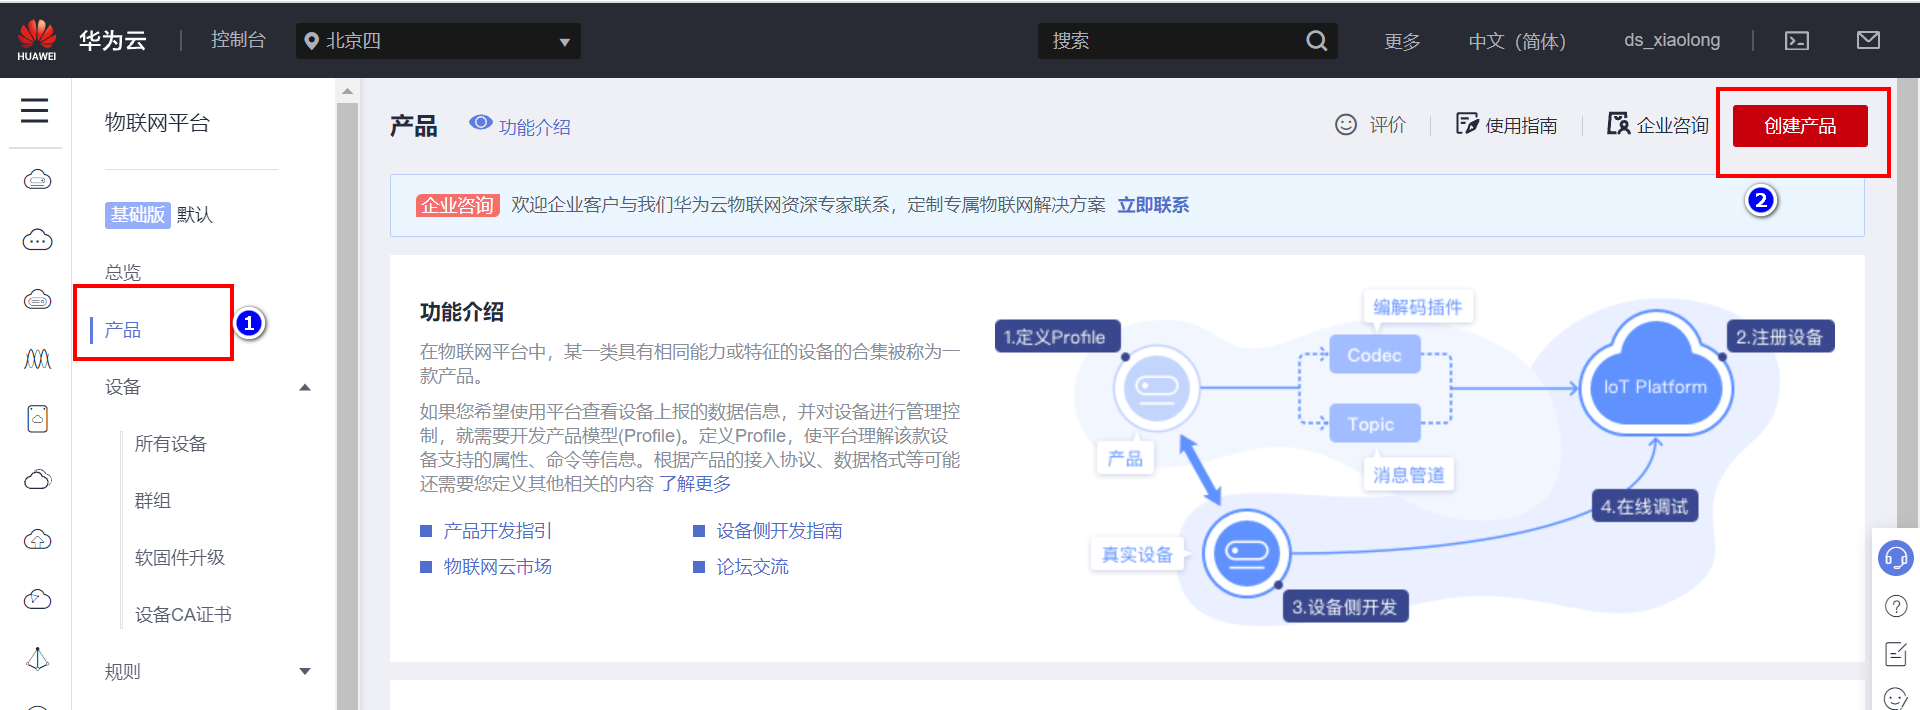Click the edit feedback note icon

[x=1895, y=654]
